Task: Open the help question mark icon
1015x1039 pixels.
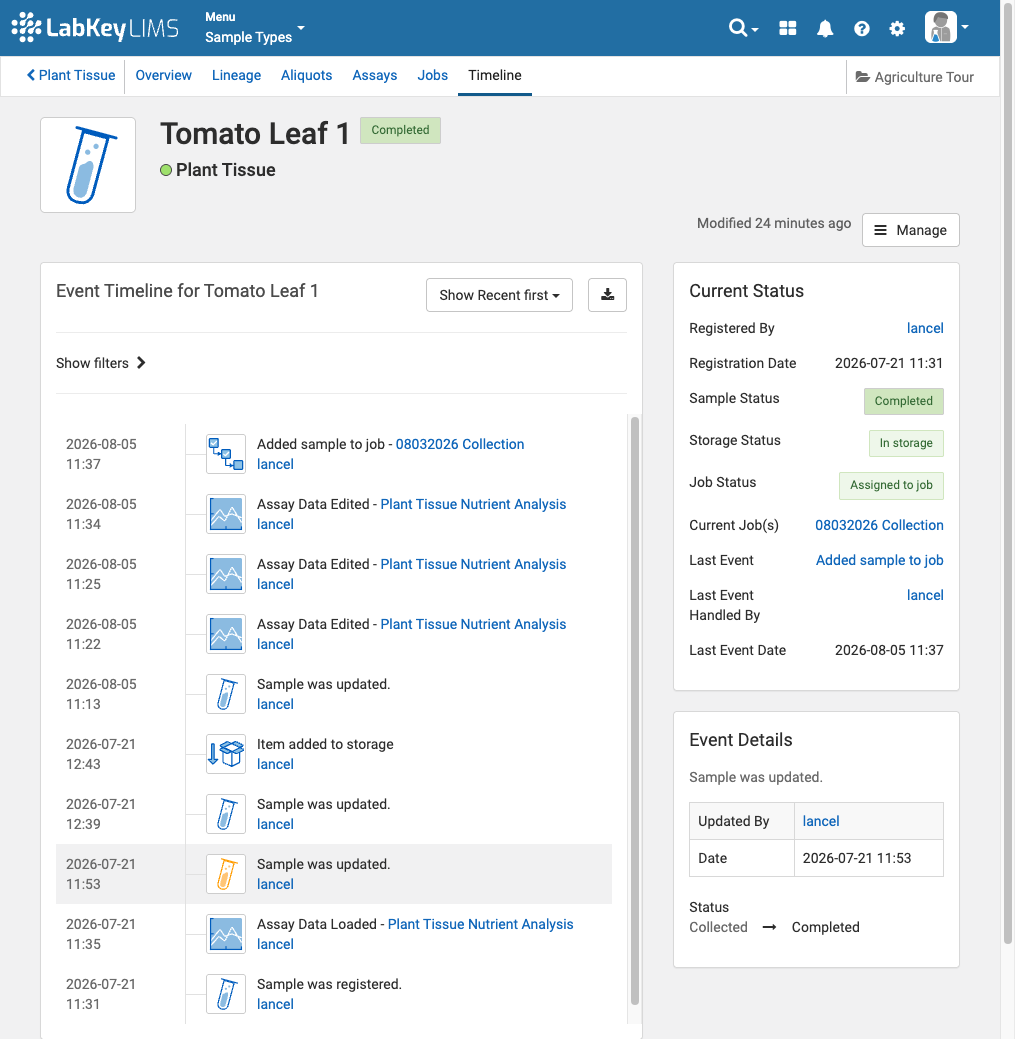Action: pos(861,28)
